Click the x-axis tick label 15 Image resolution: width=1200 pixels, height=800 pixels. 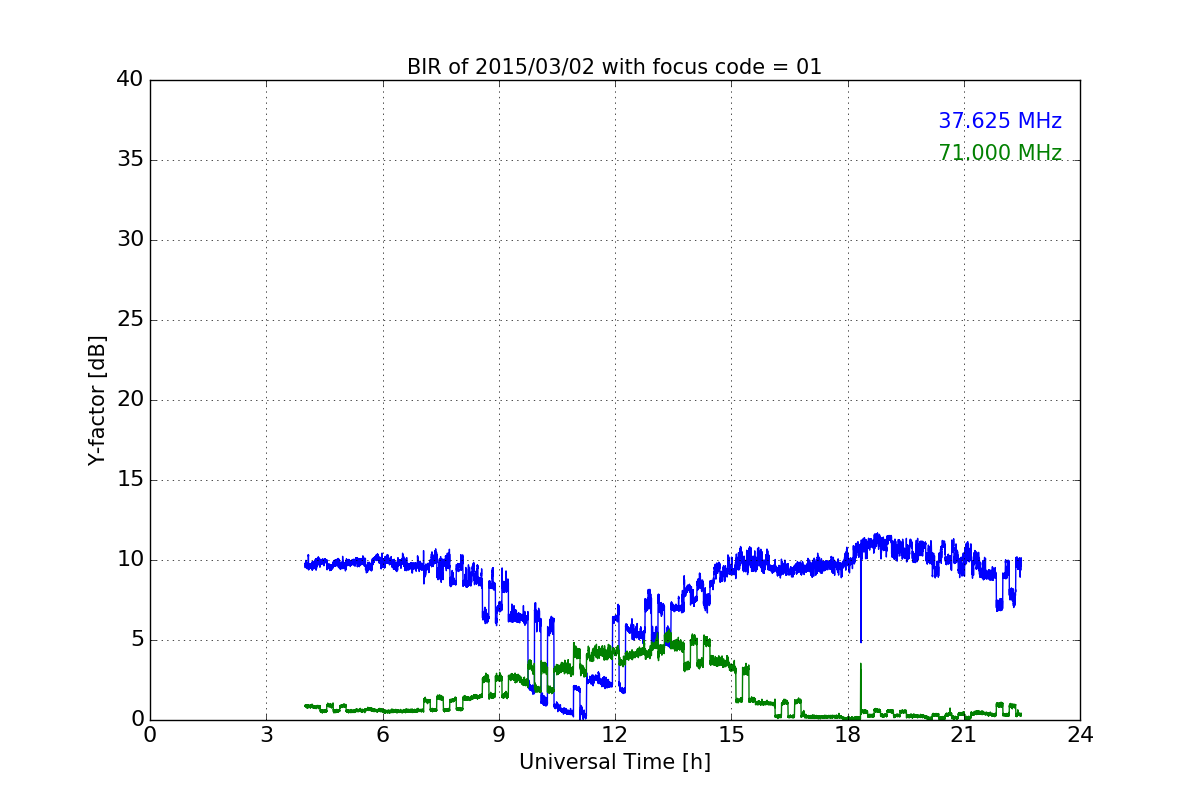pyautogui.click(x=731, y=735)
